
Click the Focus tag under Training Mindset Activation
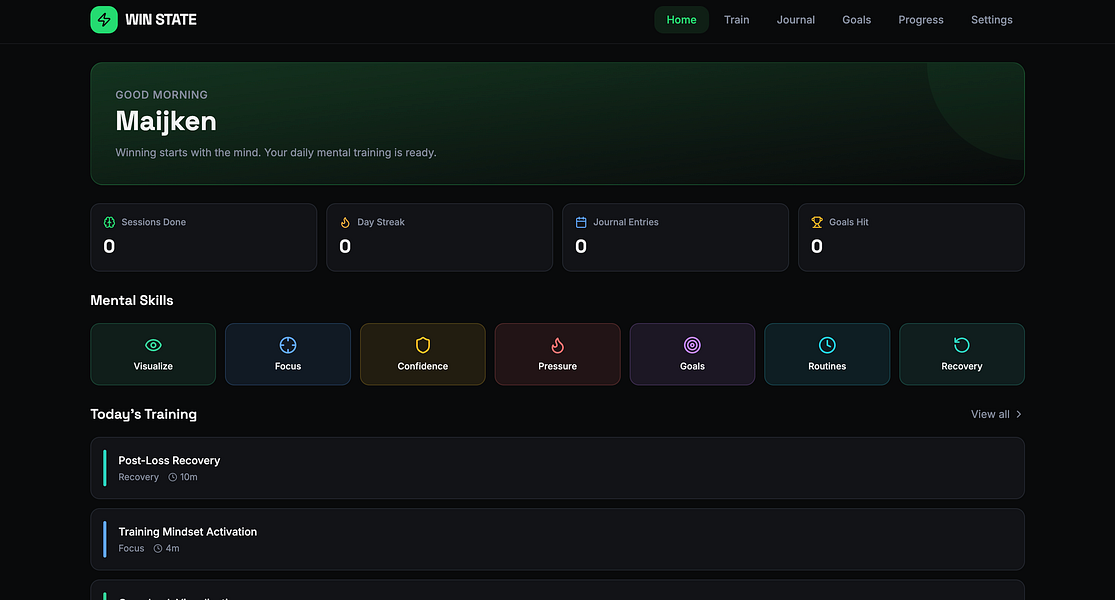pos(131,549)
